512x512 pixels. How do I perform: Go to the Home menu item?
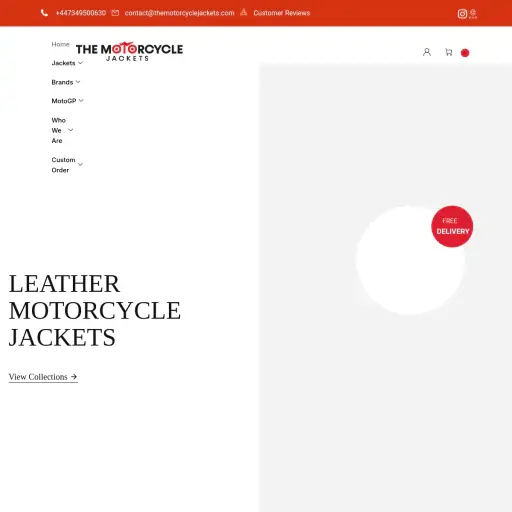coord(60,44)
